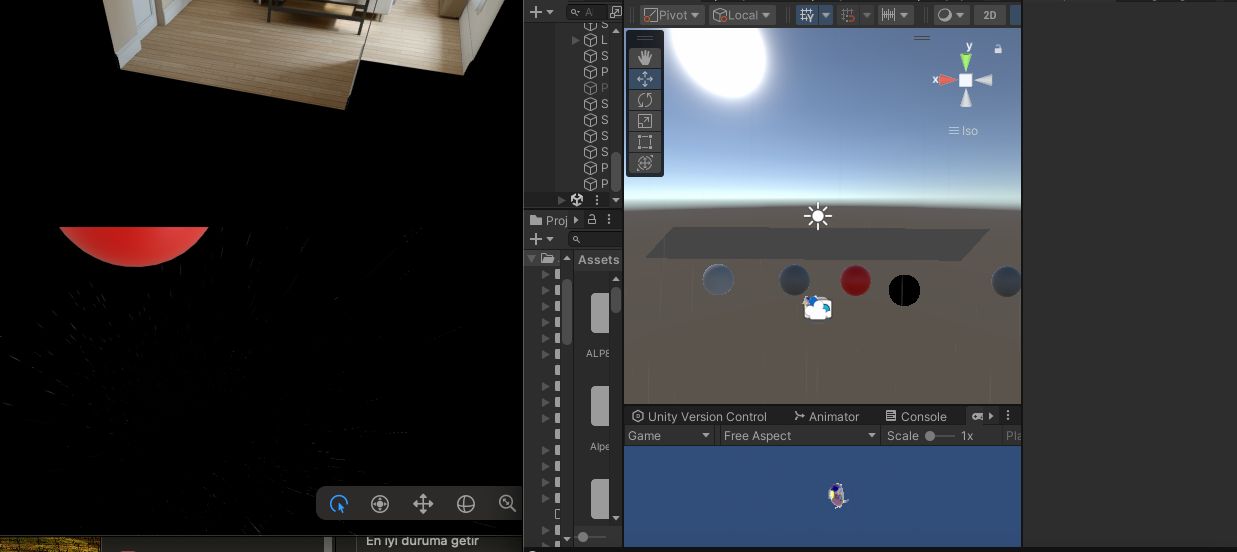Select the zoom magnifier tool in viewer
The height and width of the screenshot is (552, 1237).
click(x=507, y=504)
